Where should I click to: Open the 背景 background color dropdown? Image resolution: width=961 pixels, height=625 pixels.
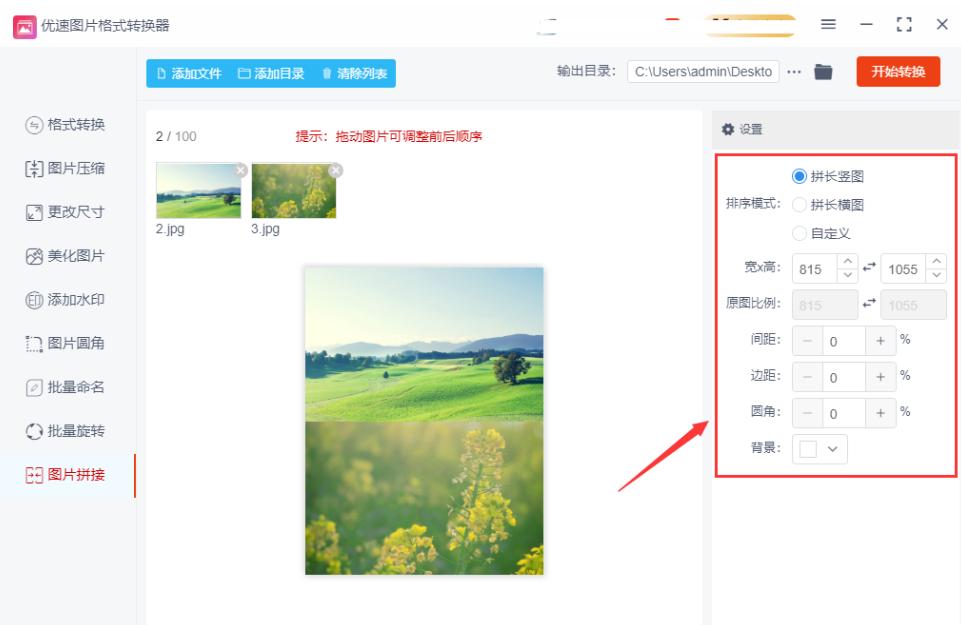832,449
